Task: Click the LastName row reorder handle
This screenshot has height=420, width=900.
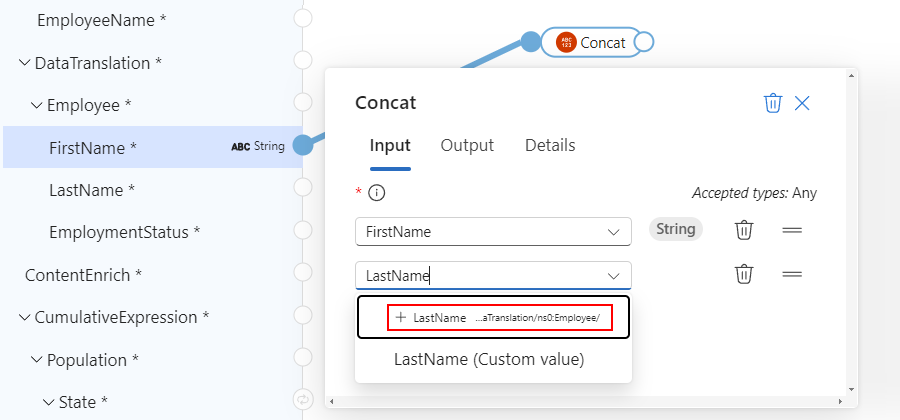Action: tap(792, 274)
